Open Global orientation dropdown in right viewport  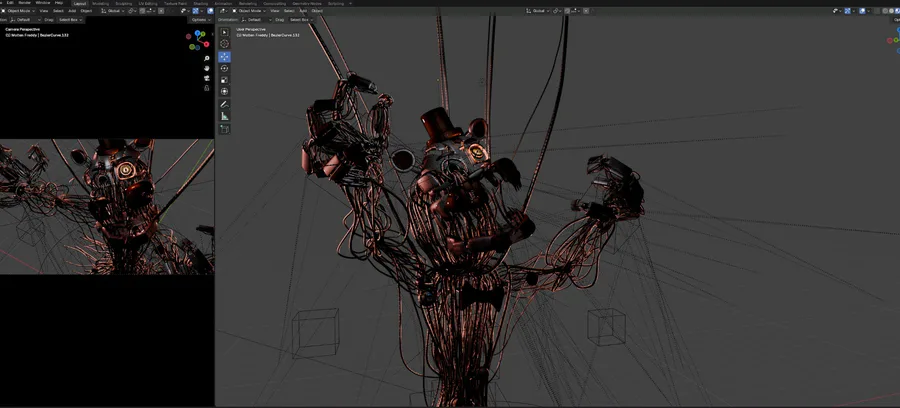(x=538, y=11)
